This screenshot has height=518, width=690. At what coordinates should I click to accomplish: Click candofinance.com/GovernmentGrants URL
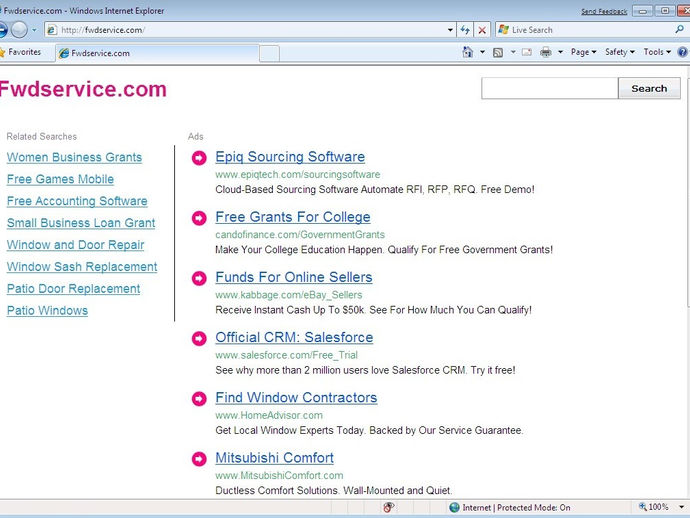(300, 235)
